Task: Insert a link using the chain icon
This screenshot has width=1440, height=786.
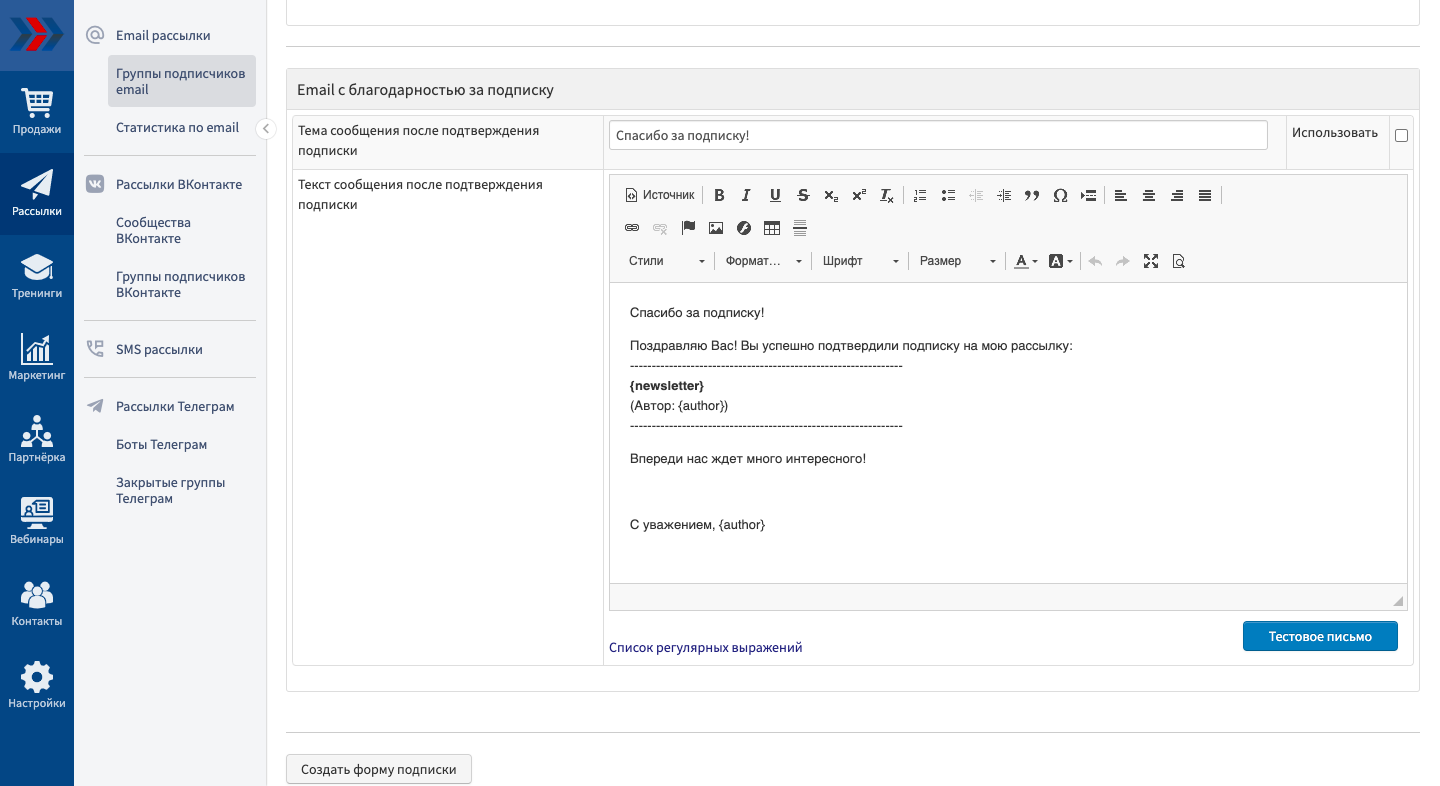Action: (632, 228)
